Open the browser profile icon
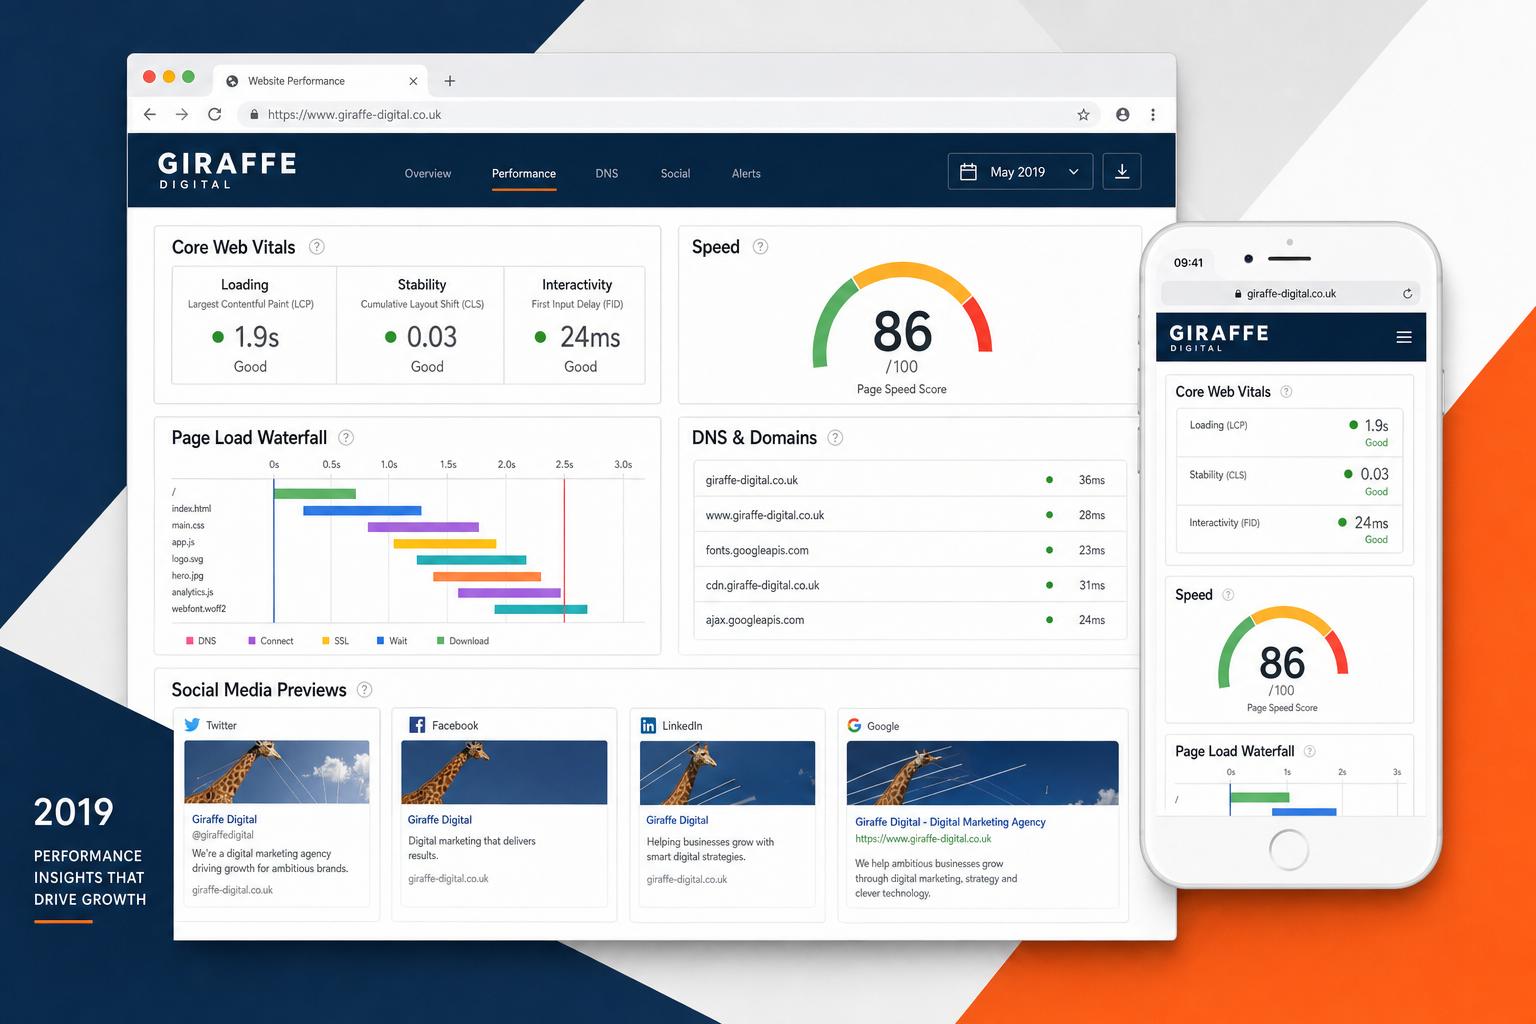Viewport: 1536px width, 1024px height. click(1122, 115)
